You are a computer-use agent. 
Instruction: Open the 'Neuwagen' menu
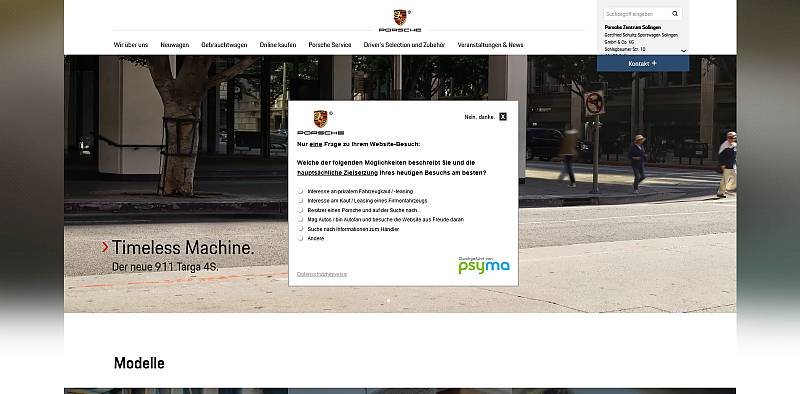tap(174, 45)
